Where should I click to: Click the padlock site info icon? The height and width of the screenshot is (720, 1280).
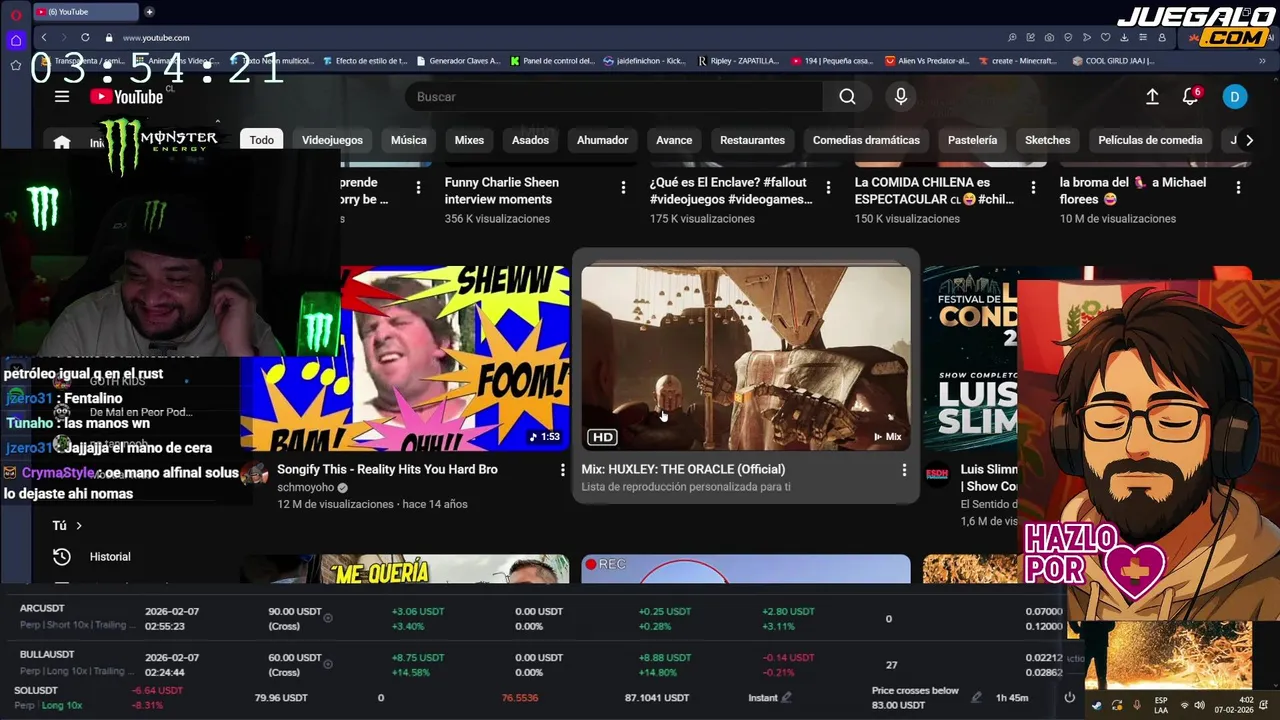point(109,37)
